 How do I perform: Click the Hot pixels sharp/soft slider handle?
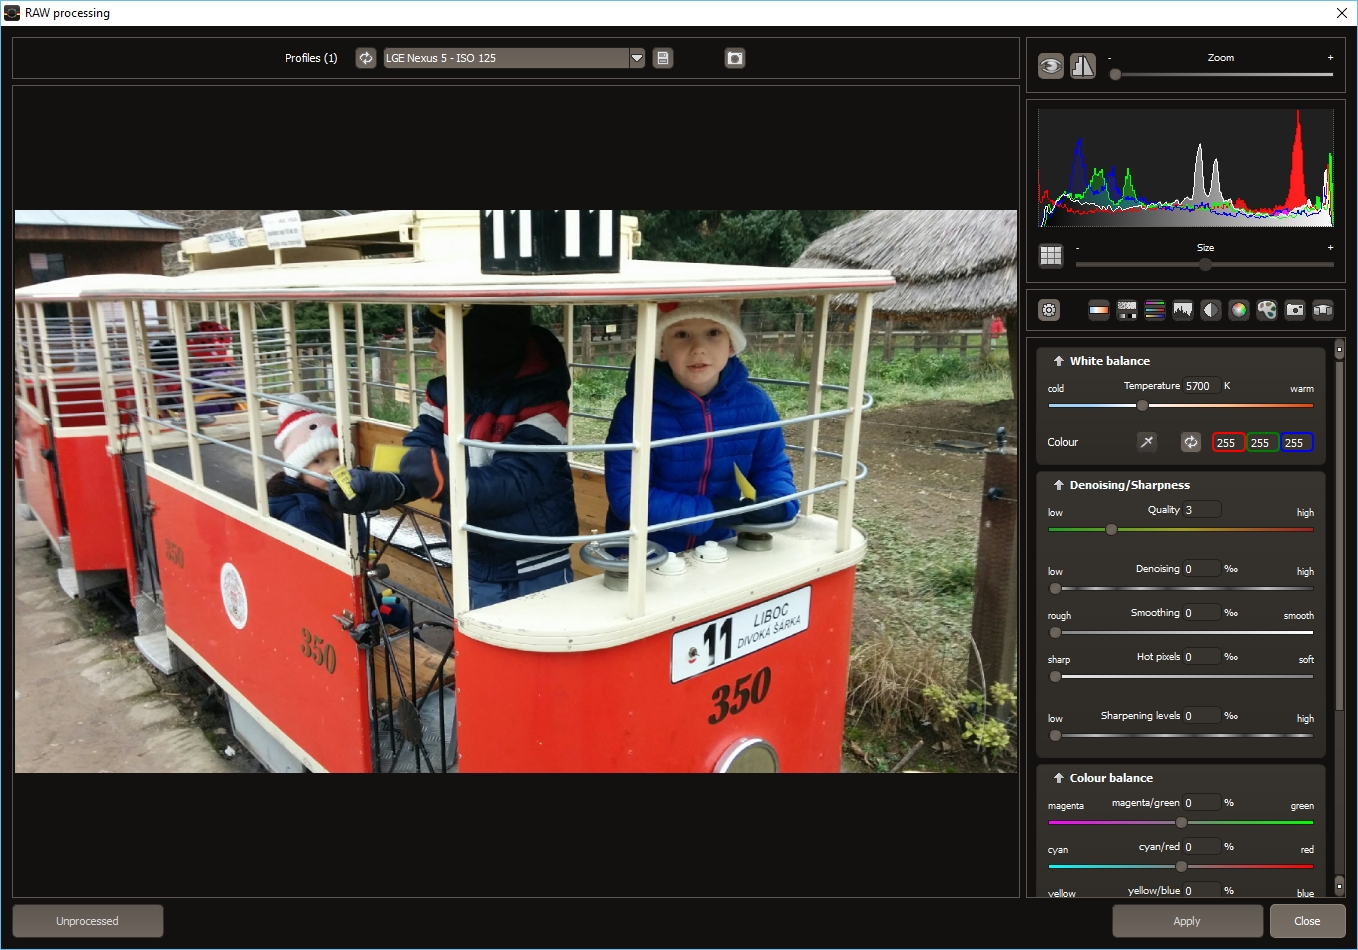point(1055,676)
